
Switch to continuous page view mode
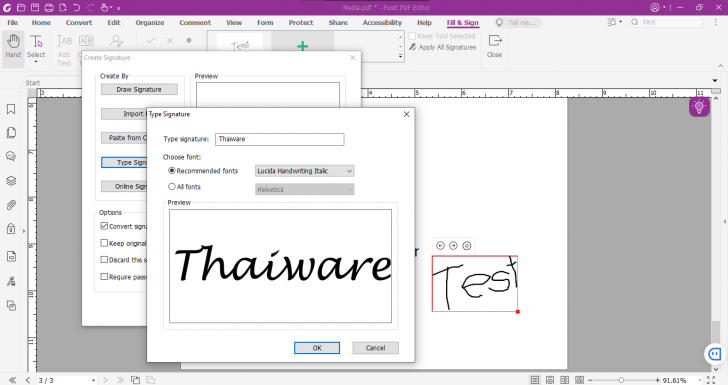click(x=550, y=380)
